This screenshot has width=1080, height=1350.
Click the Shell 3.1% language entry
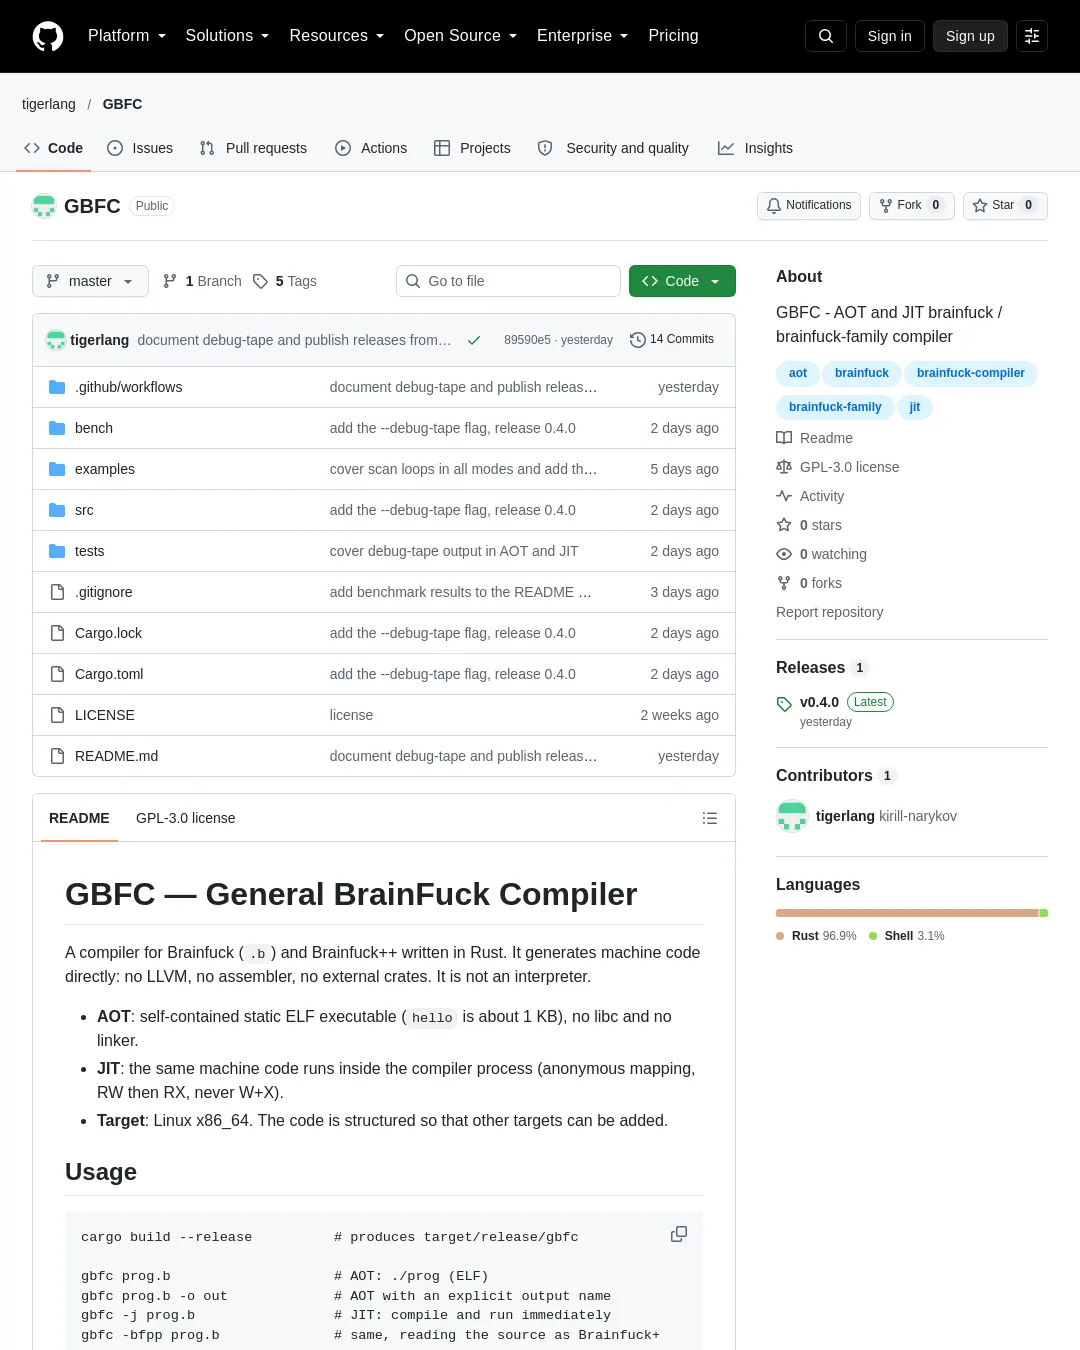click(x=907, y=936)
